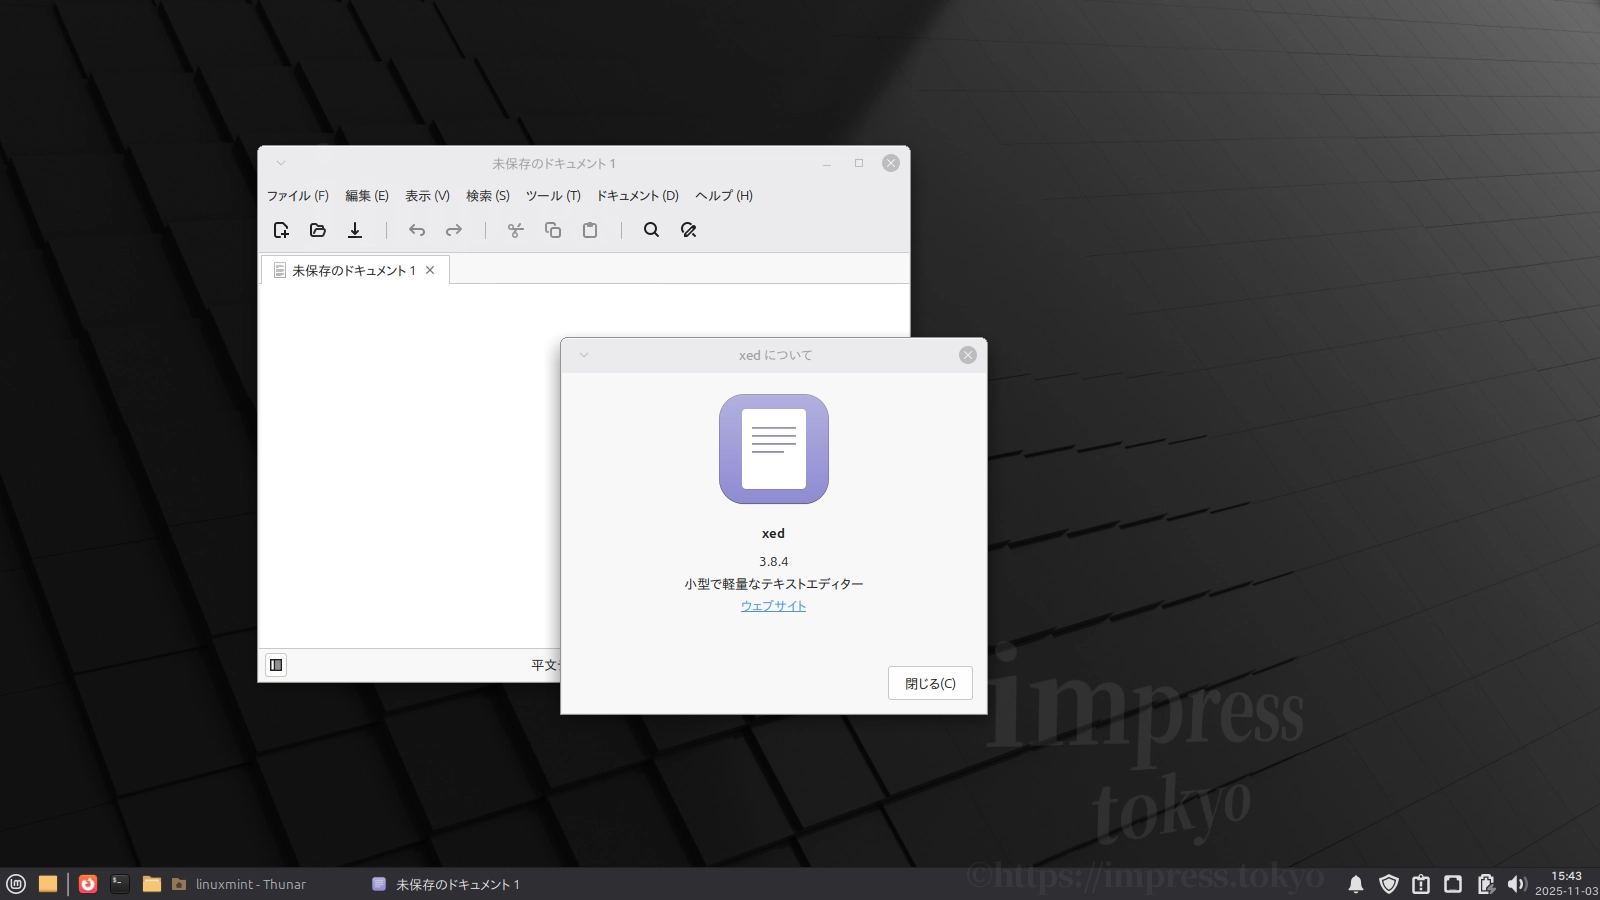Click the scissors cut icon
The image size is (1600, 900).
click(x=516, y=230)
